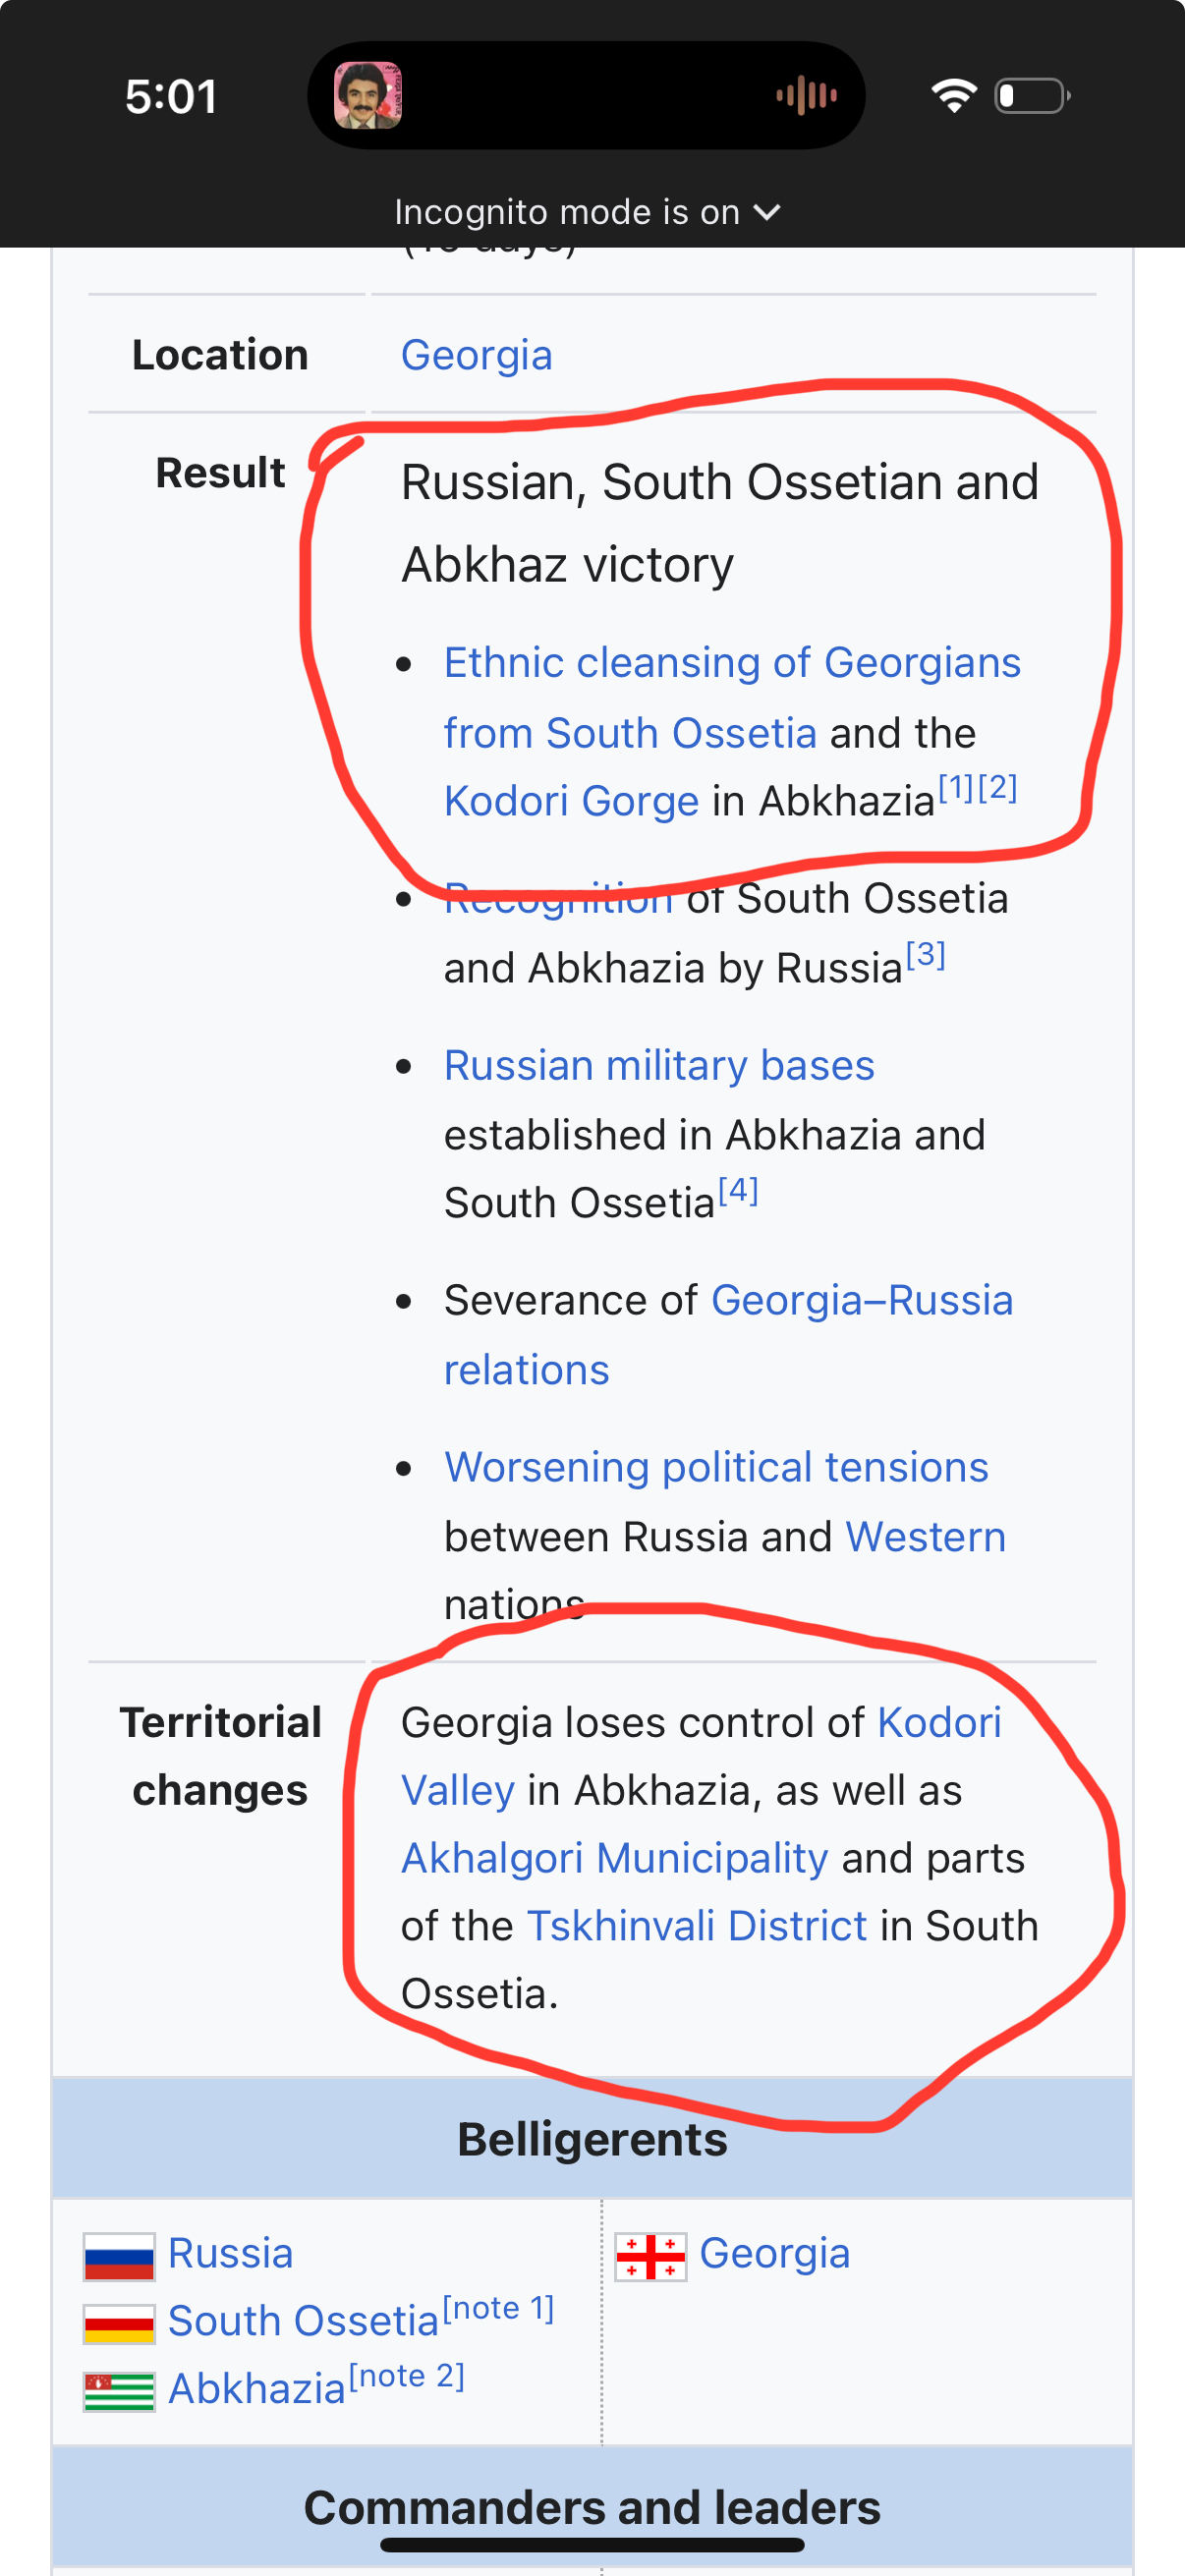Screen dimensions: 1185x2576
Task: Click the South Ossetia flag icon
Action: pos(119,2322)
